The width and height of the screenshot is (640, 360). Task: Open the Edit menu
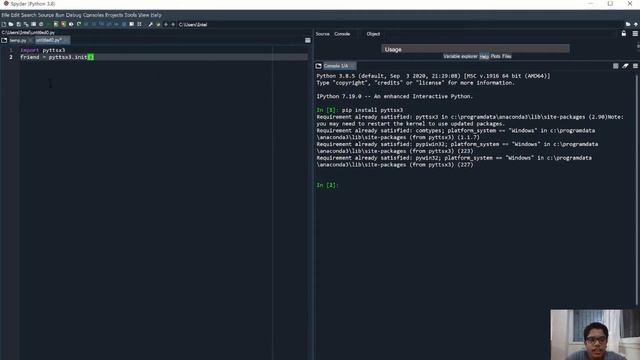click(15, 15)
